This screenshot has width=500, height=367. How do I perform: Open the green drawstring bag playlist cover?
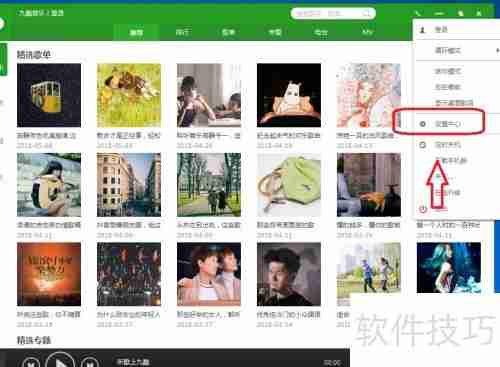289,185
